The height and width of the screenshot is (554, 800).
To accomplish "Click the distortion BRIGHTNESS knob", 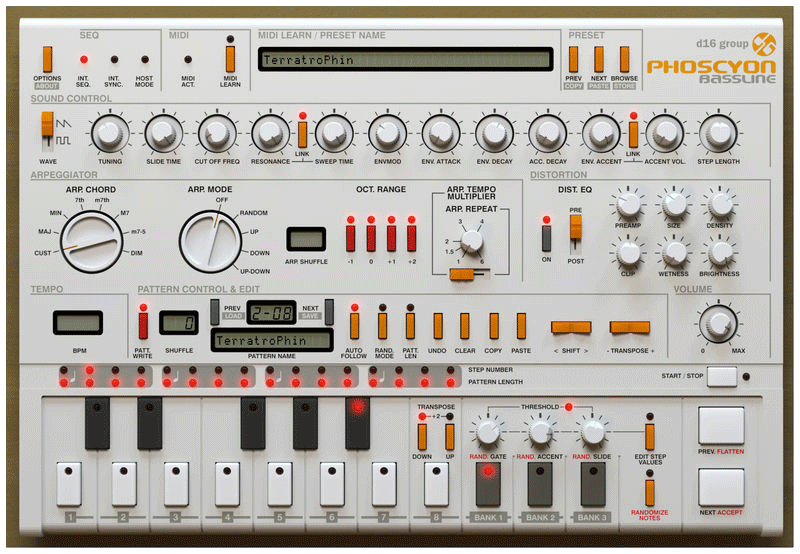I will pyautogui.click(x=720, y=253).
